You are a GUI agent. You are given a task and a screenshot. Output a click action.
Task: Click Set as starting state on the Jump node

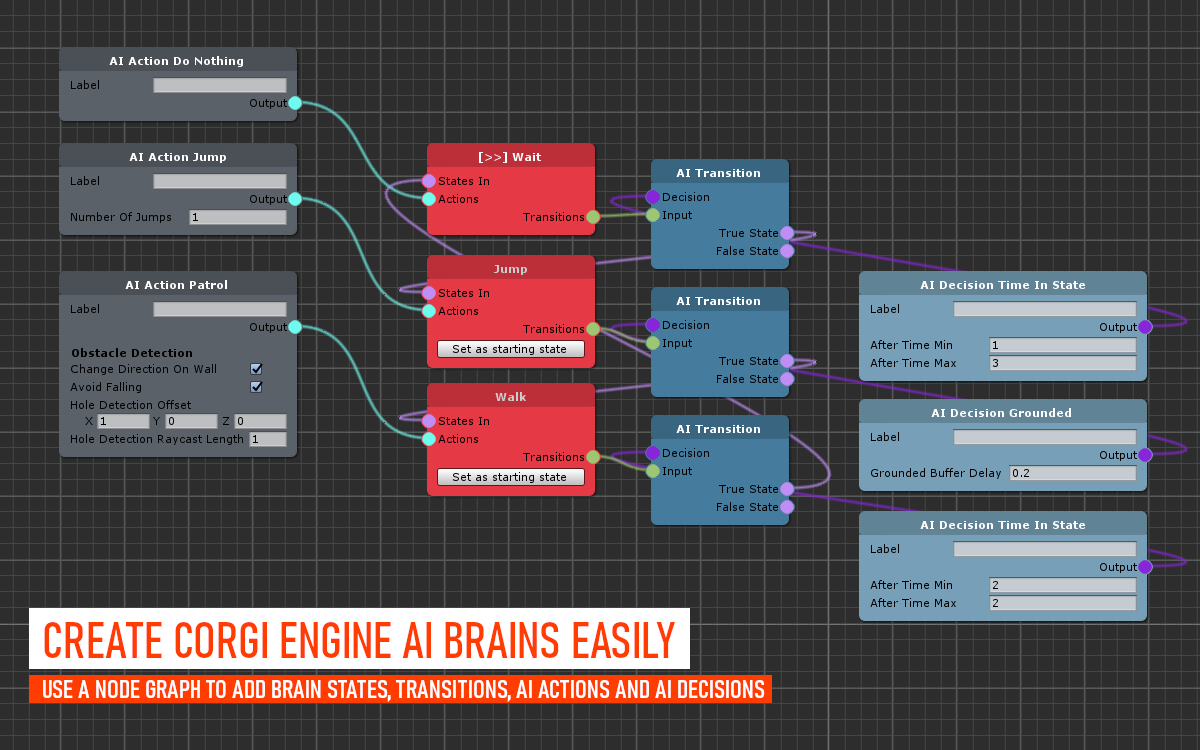[510, 349]
